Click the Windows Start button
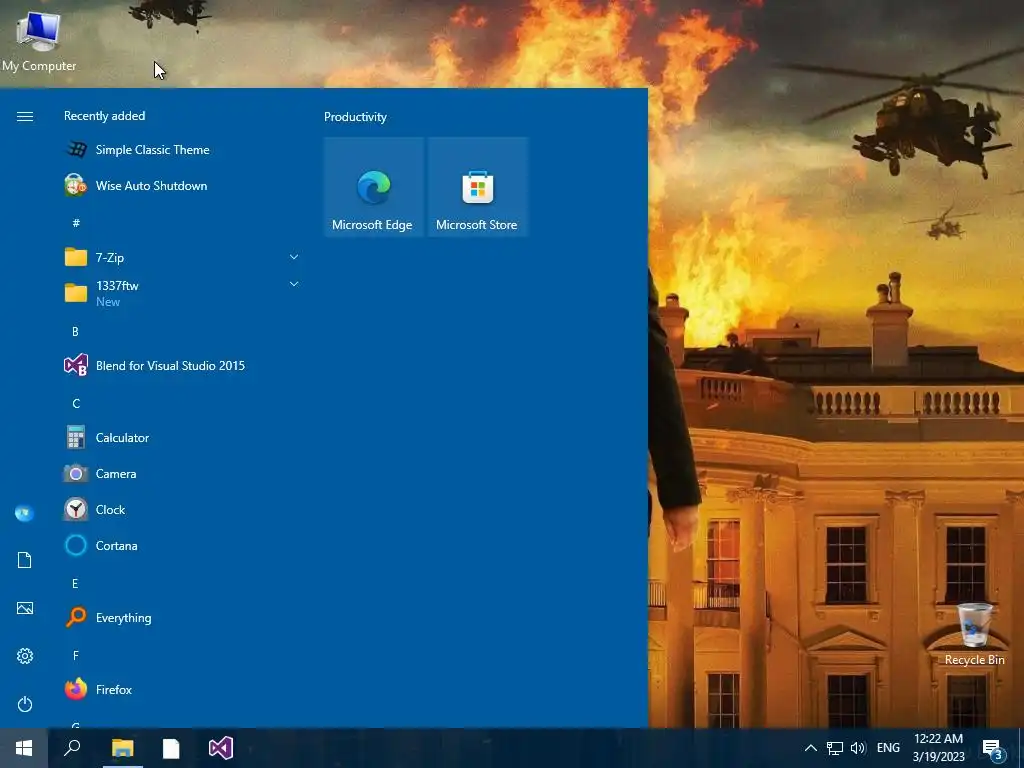Screen dimensions: 1024x768 tap(24, 748)
